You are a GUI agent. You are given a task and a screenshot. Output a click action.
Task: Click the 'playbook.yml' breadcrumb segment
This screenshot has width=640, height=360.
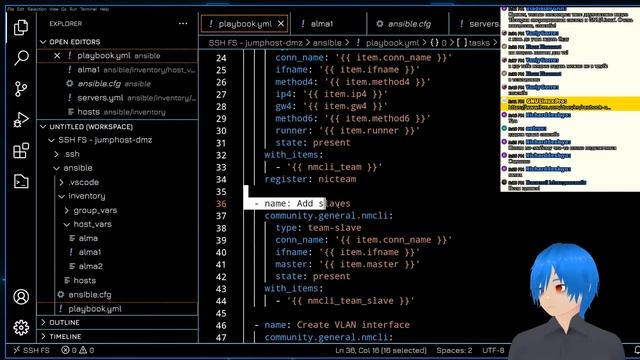[x=392, y=42]
